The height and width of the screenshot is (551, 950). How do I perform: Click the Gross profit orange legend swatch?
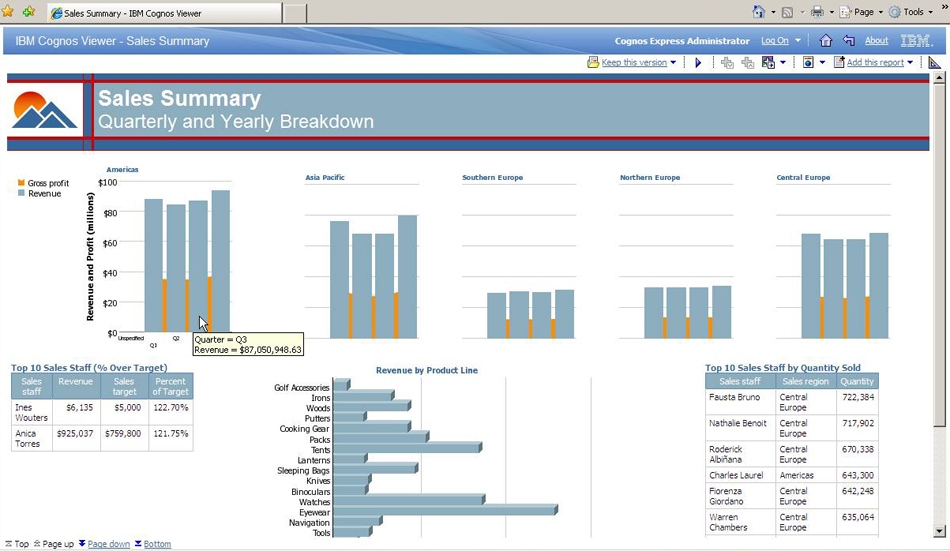[21, 182]
